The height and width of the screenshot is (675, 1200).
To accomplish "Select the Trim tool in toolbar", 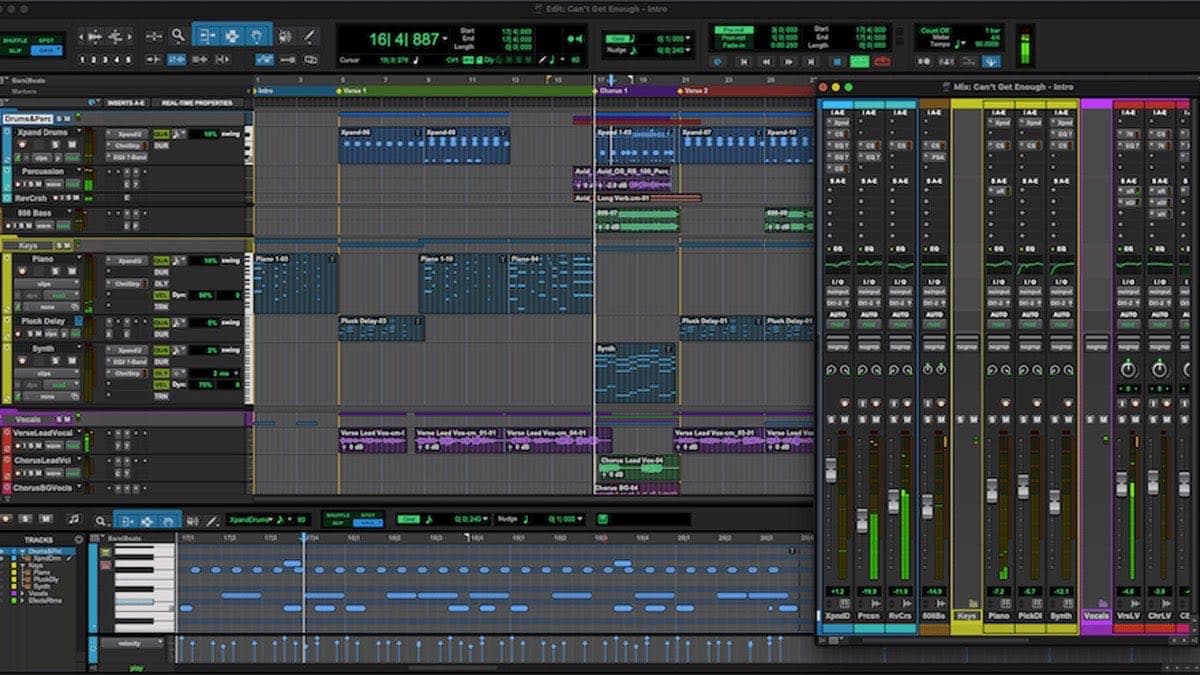I will [x=208, y=36].
